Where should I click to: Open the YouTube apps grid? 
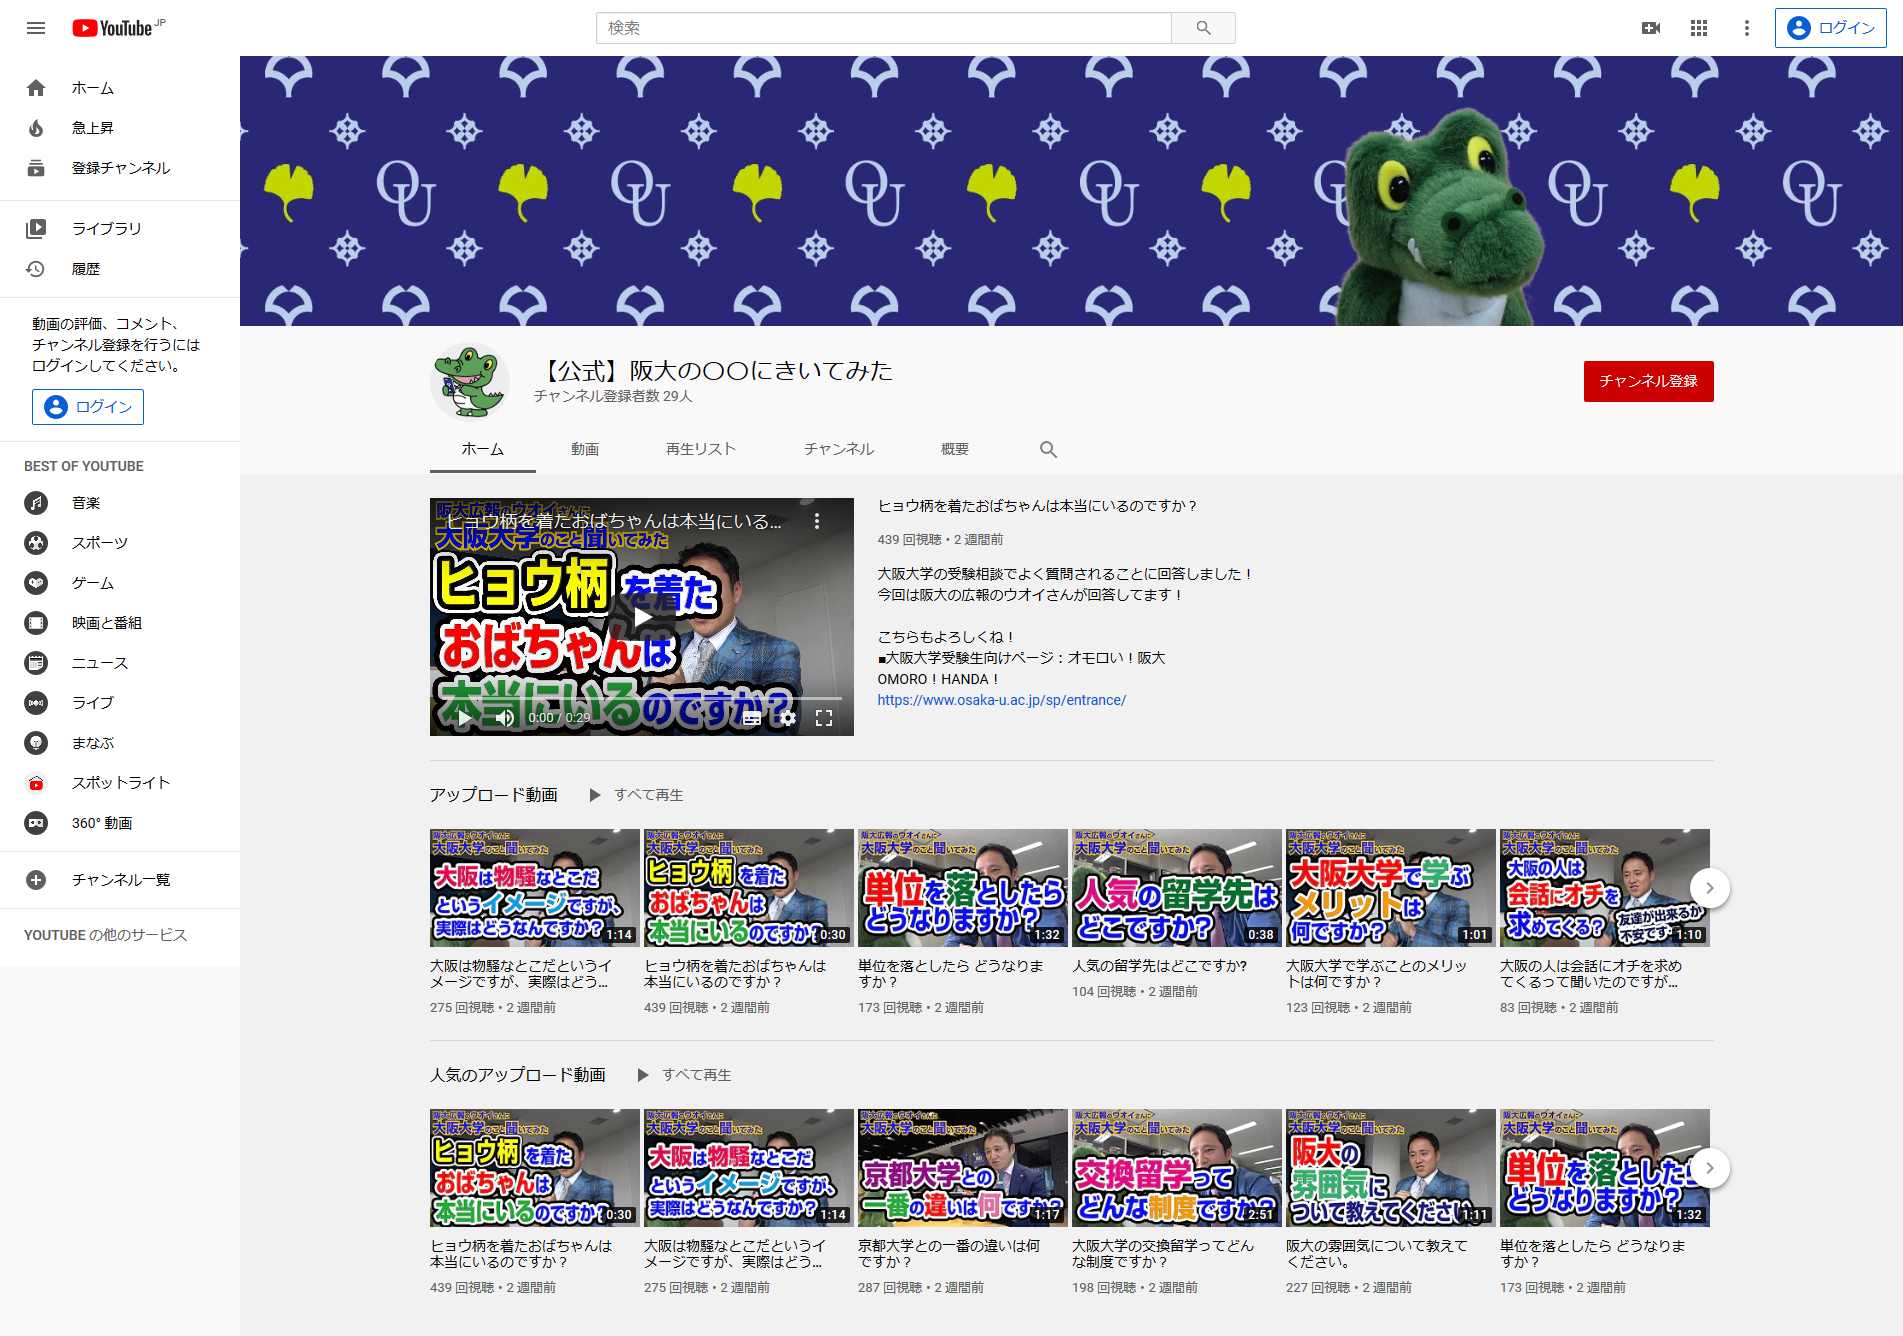point(1699,28)
